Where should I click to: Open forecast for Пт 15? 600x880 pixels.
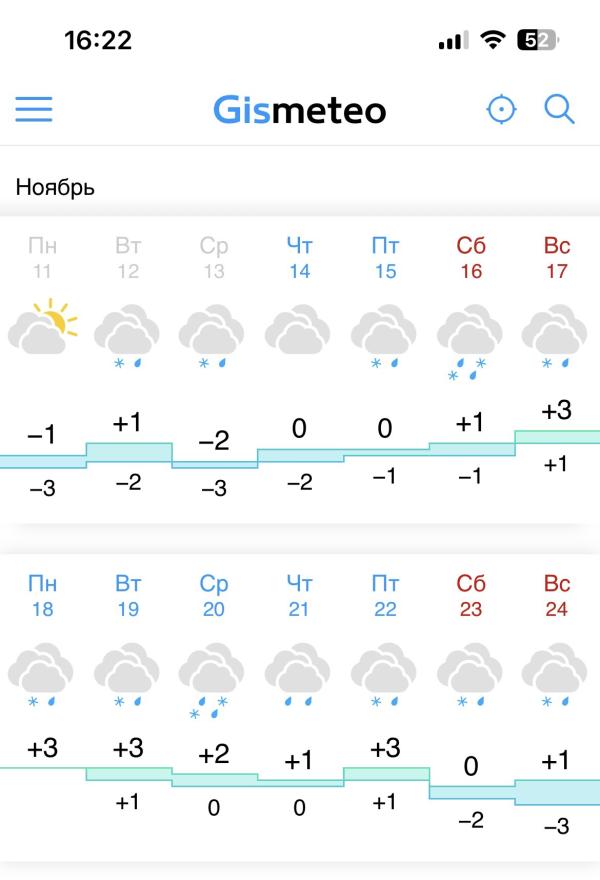pyautogui.click(x=385, y=258)
